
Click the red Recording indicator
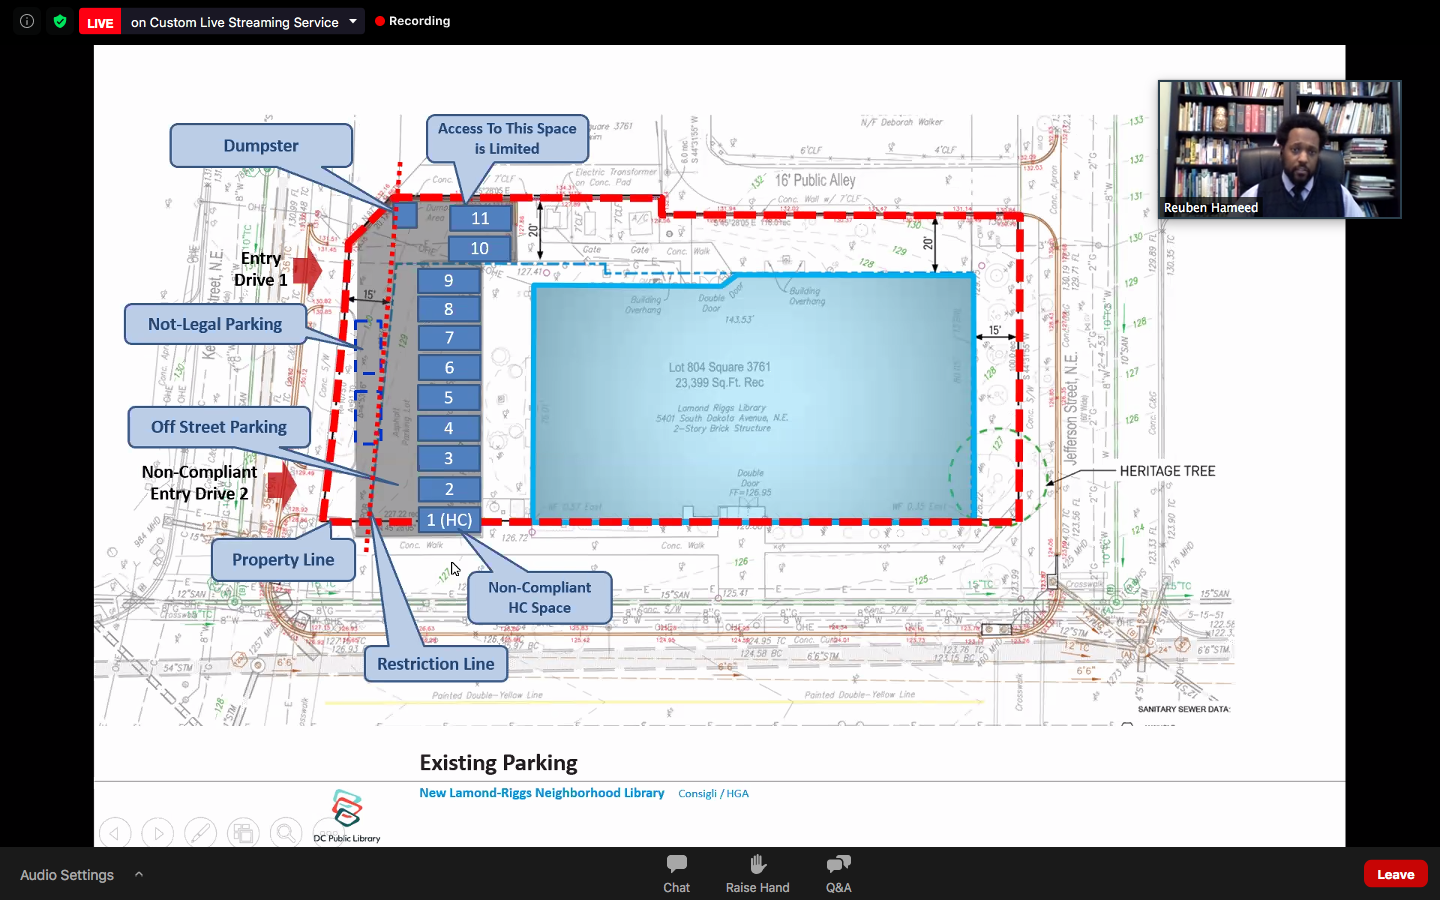[413, 21]
